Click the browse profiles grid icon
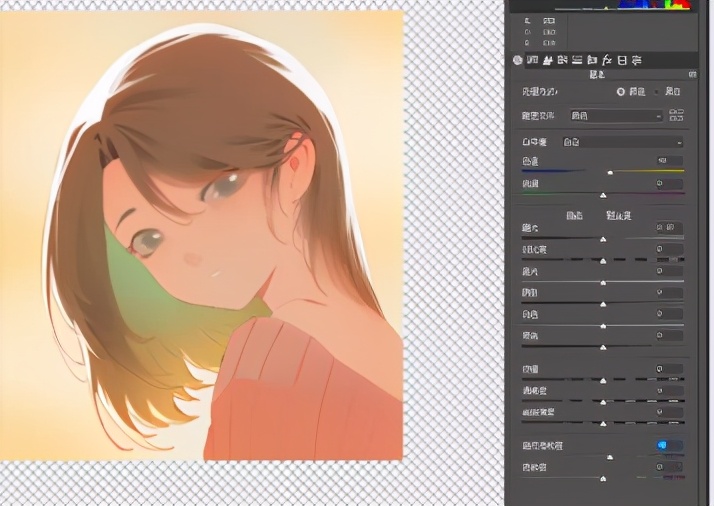 pos(676,116)
